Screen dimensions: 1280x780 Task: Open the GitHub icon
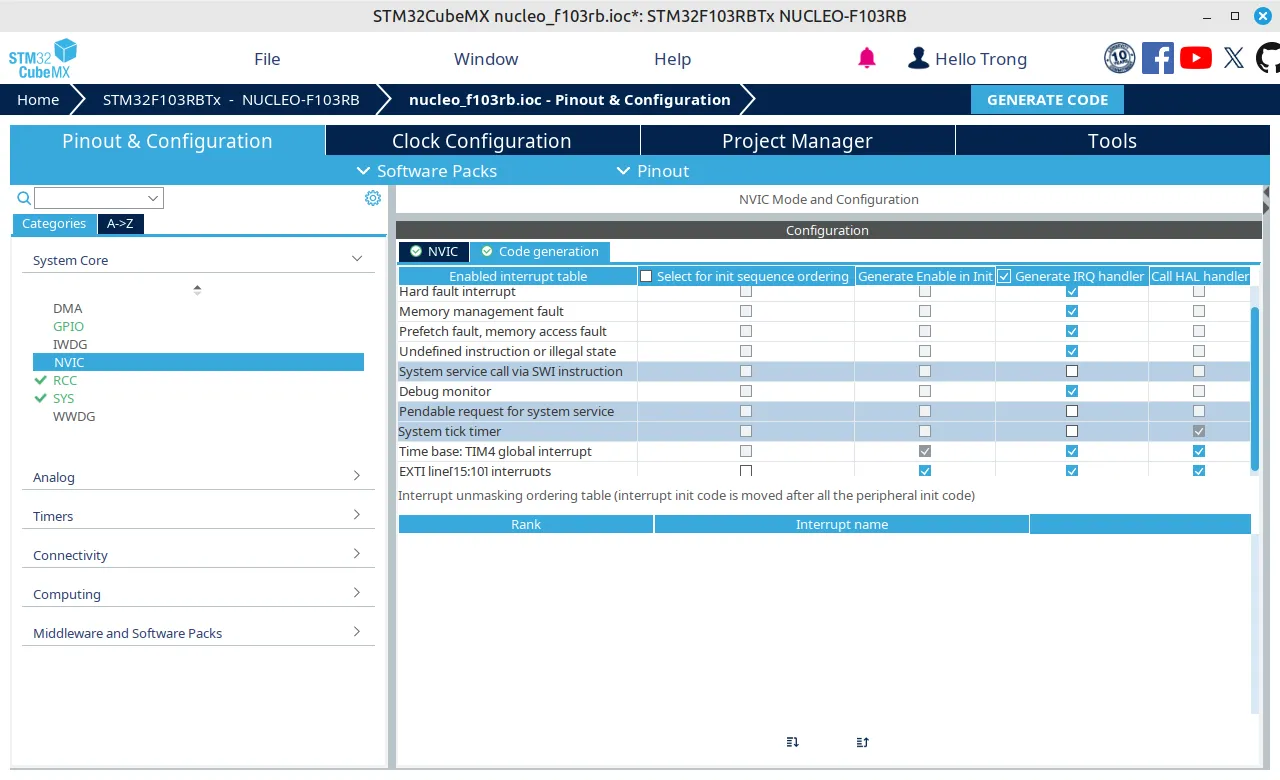1268,58
